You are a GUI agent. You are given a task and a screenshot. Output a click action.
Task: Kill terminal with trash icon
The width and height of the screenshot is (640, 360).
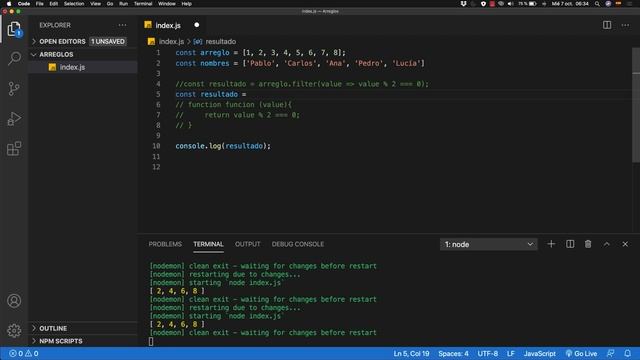pyautogui.click(x=588, y=244)
